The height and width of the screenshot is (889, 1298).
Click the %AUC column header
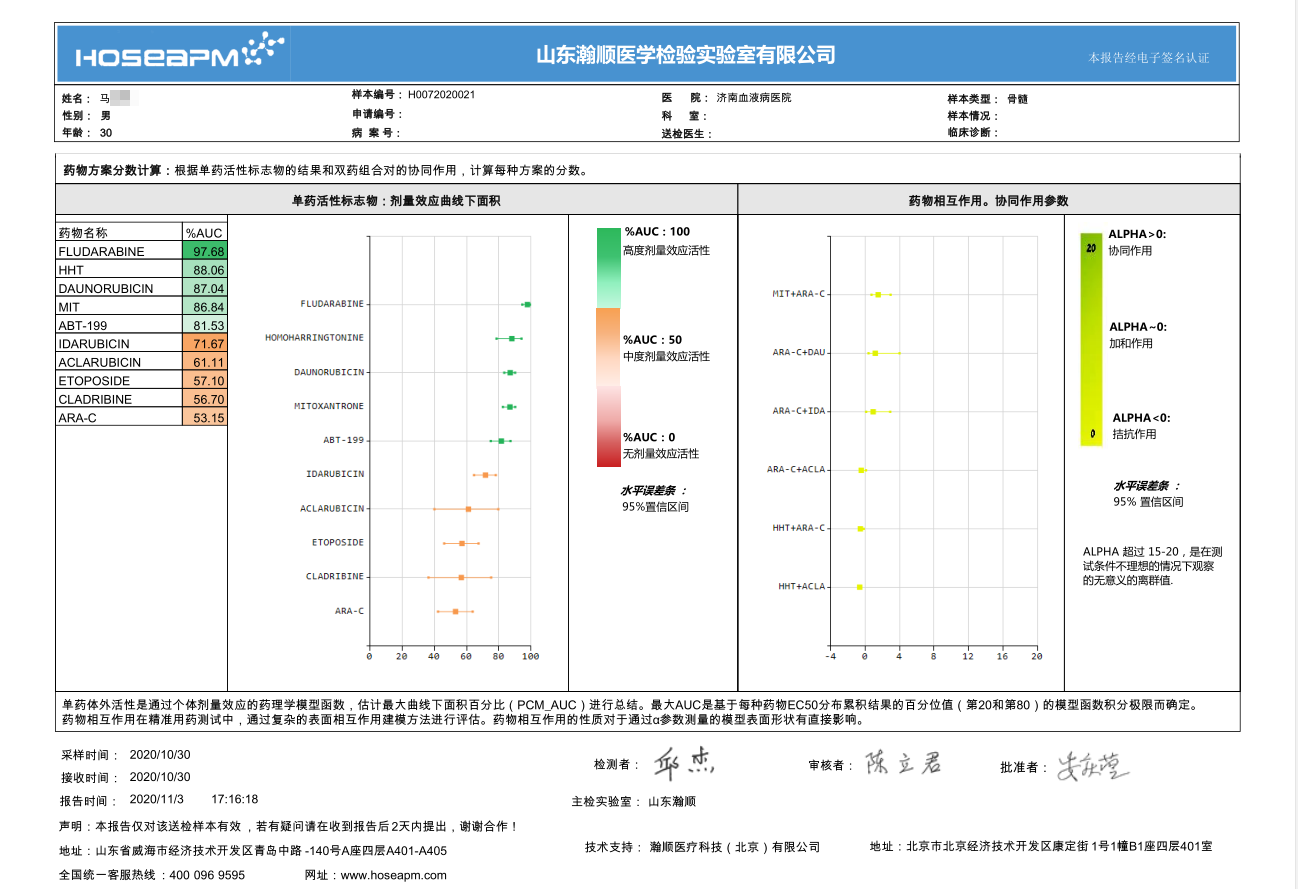point(204,233)
